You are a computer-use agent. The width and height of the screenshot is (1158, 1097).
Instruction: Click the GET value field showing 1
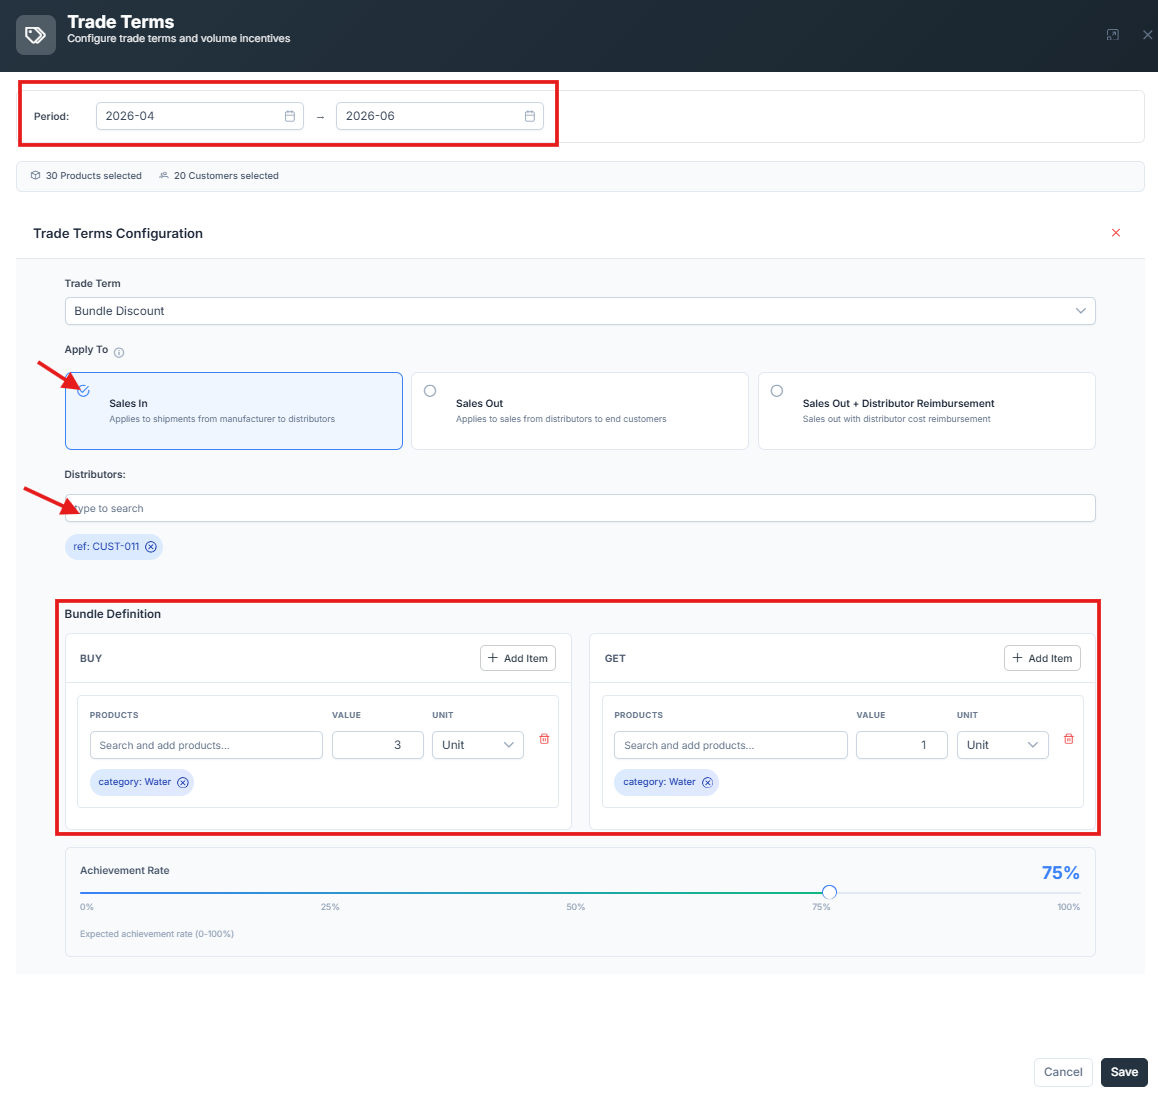pyautogui.click(x=902, y=745)
